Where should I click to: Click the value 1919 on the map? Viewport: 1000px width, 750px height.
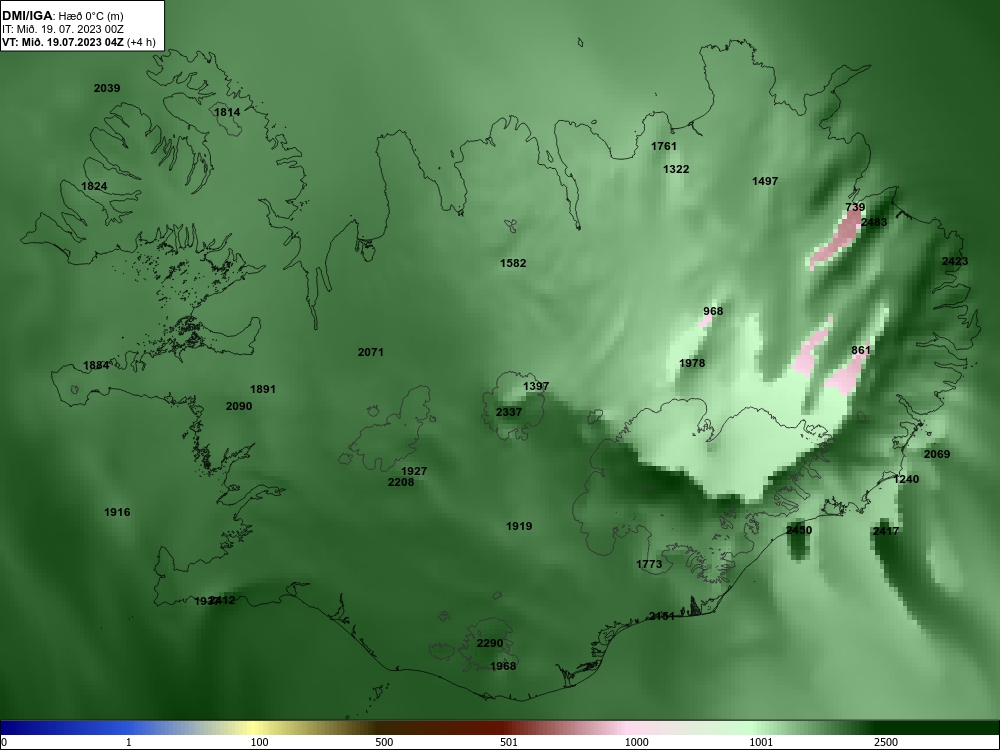(x=518, y=526)
